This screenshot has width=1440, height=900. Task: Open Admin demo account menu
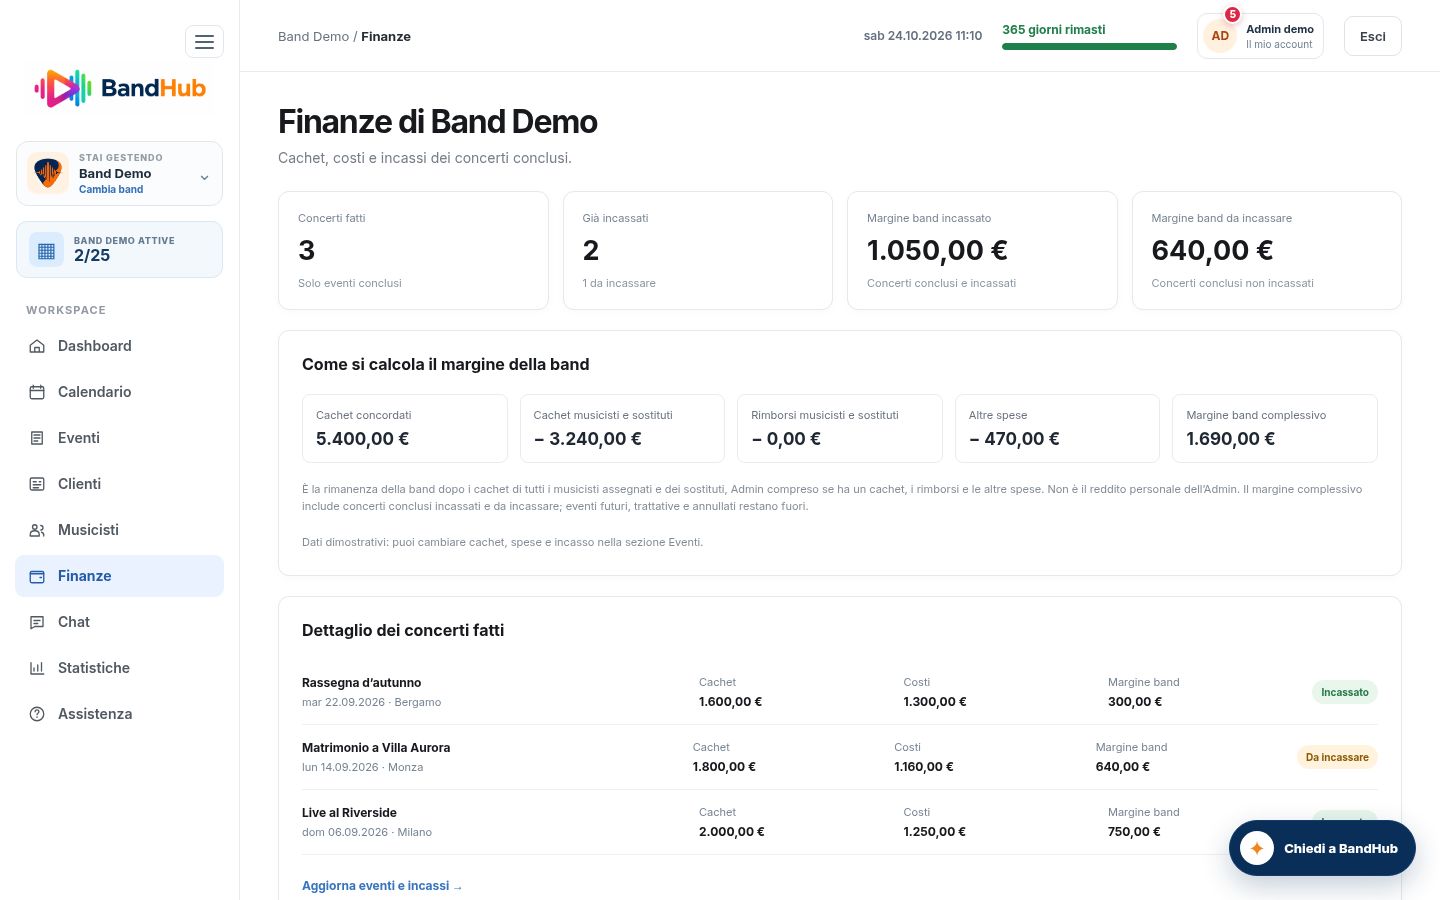tap(1260, 36)
